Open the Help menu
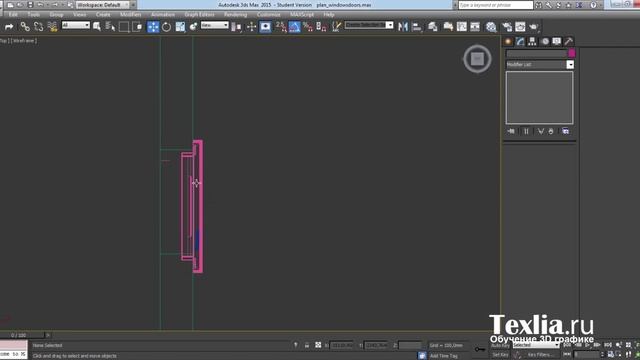 click(x=329, y=15)
